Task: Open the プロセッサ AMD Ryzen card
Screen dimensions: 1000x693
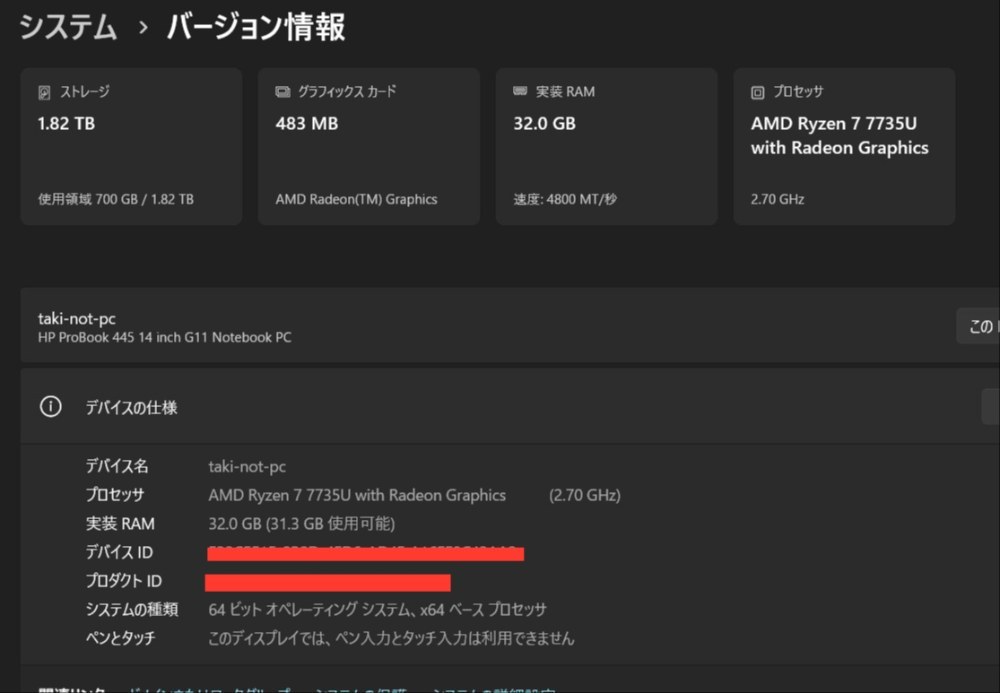Action: coord(844,147)
